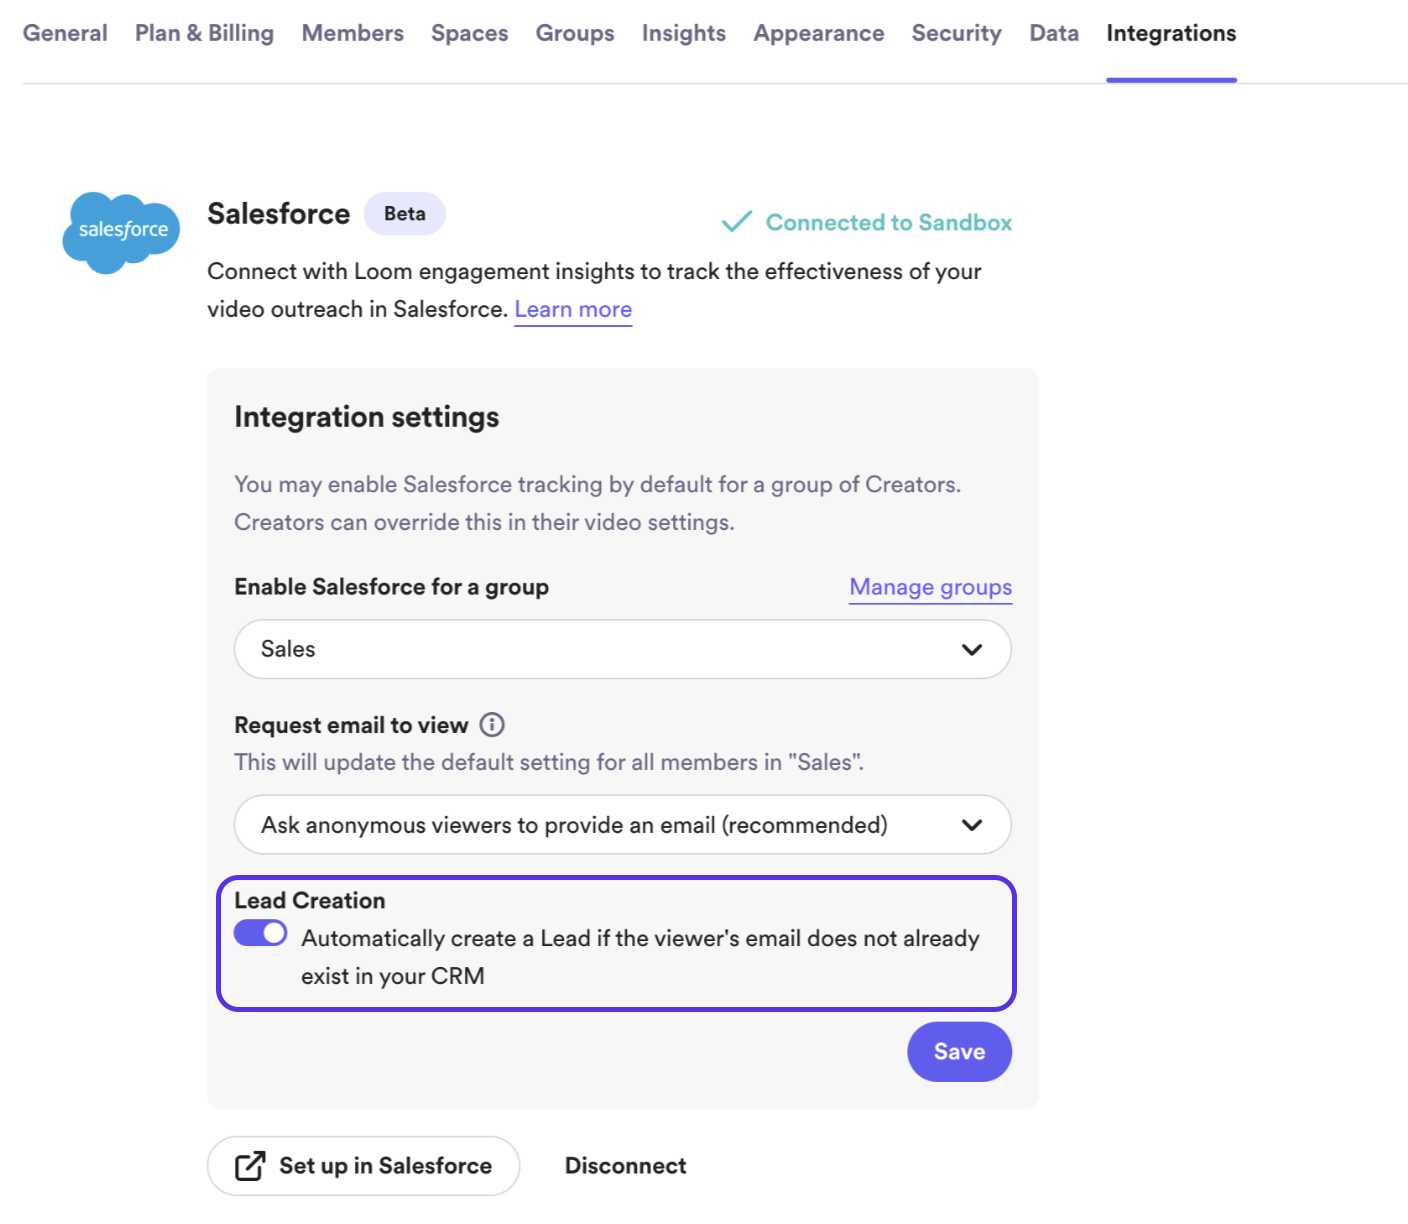Open the anonymous viewers email dropdown
This screenshot has width=1408, height=1224.
tap(622, 825)
